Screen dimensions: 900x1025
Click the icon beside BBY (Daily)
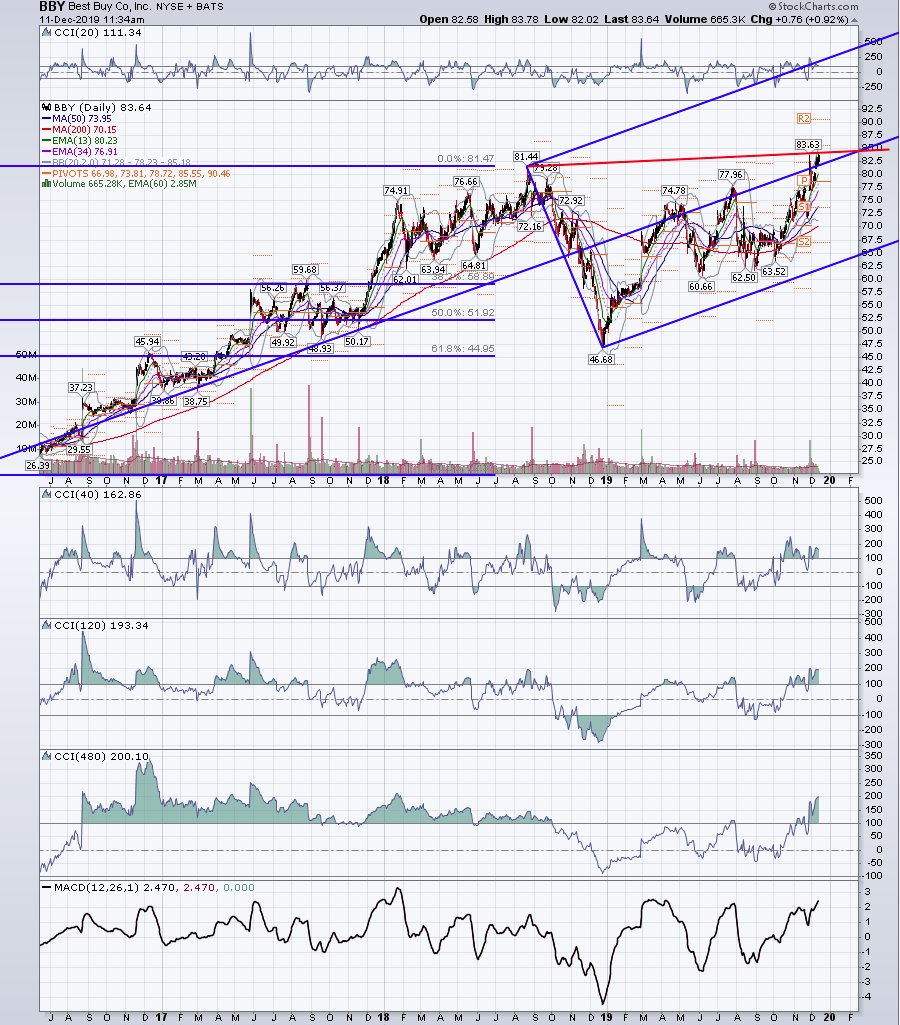(x=46, y=107)
